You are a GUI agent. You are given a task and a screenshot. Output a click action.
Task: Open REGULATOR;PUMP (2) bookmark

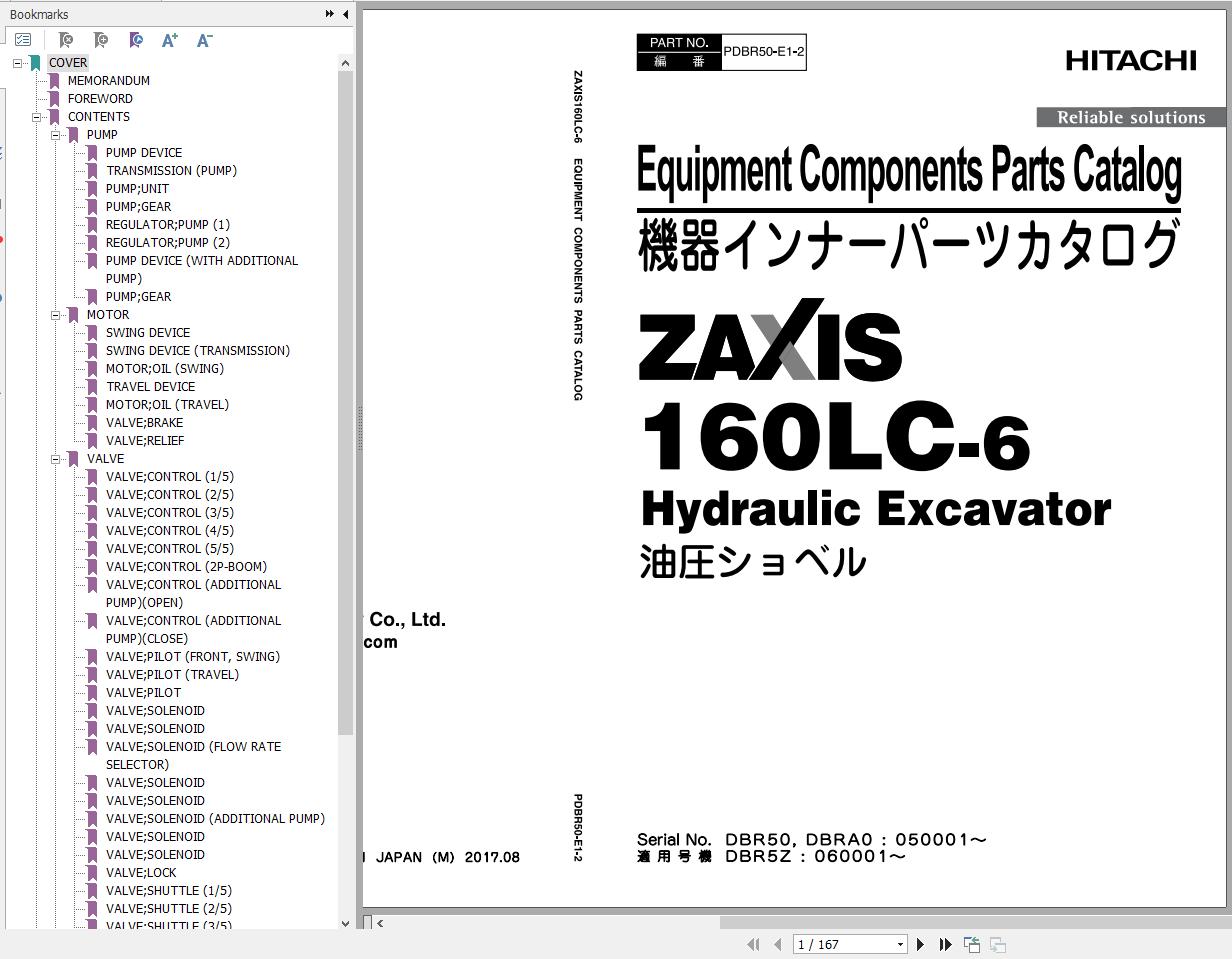(x=168, y=243)
